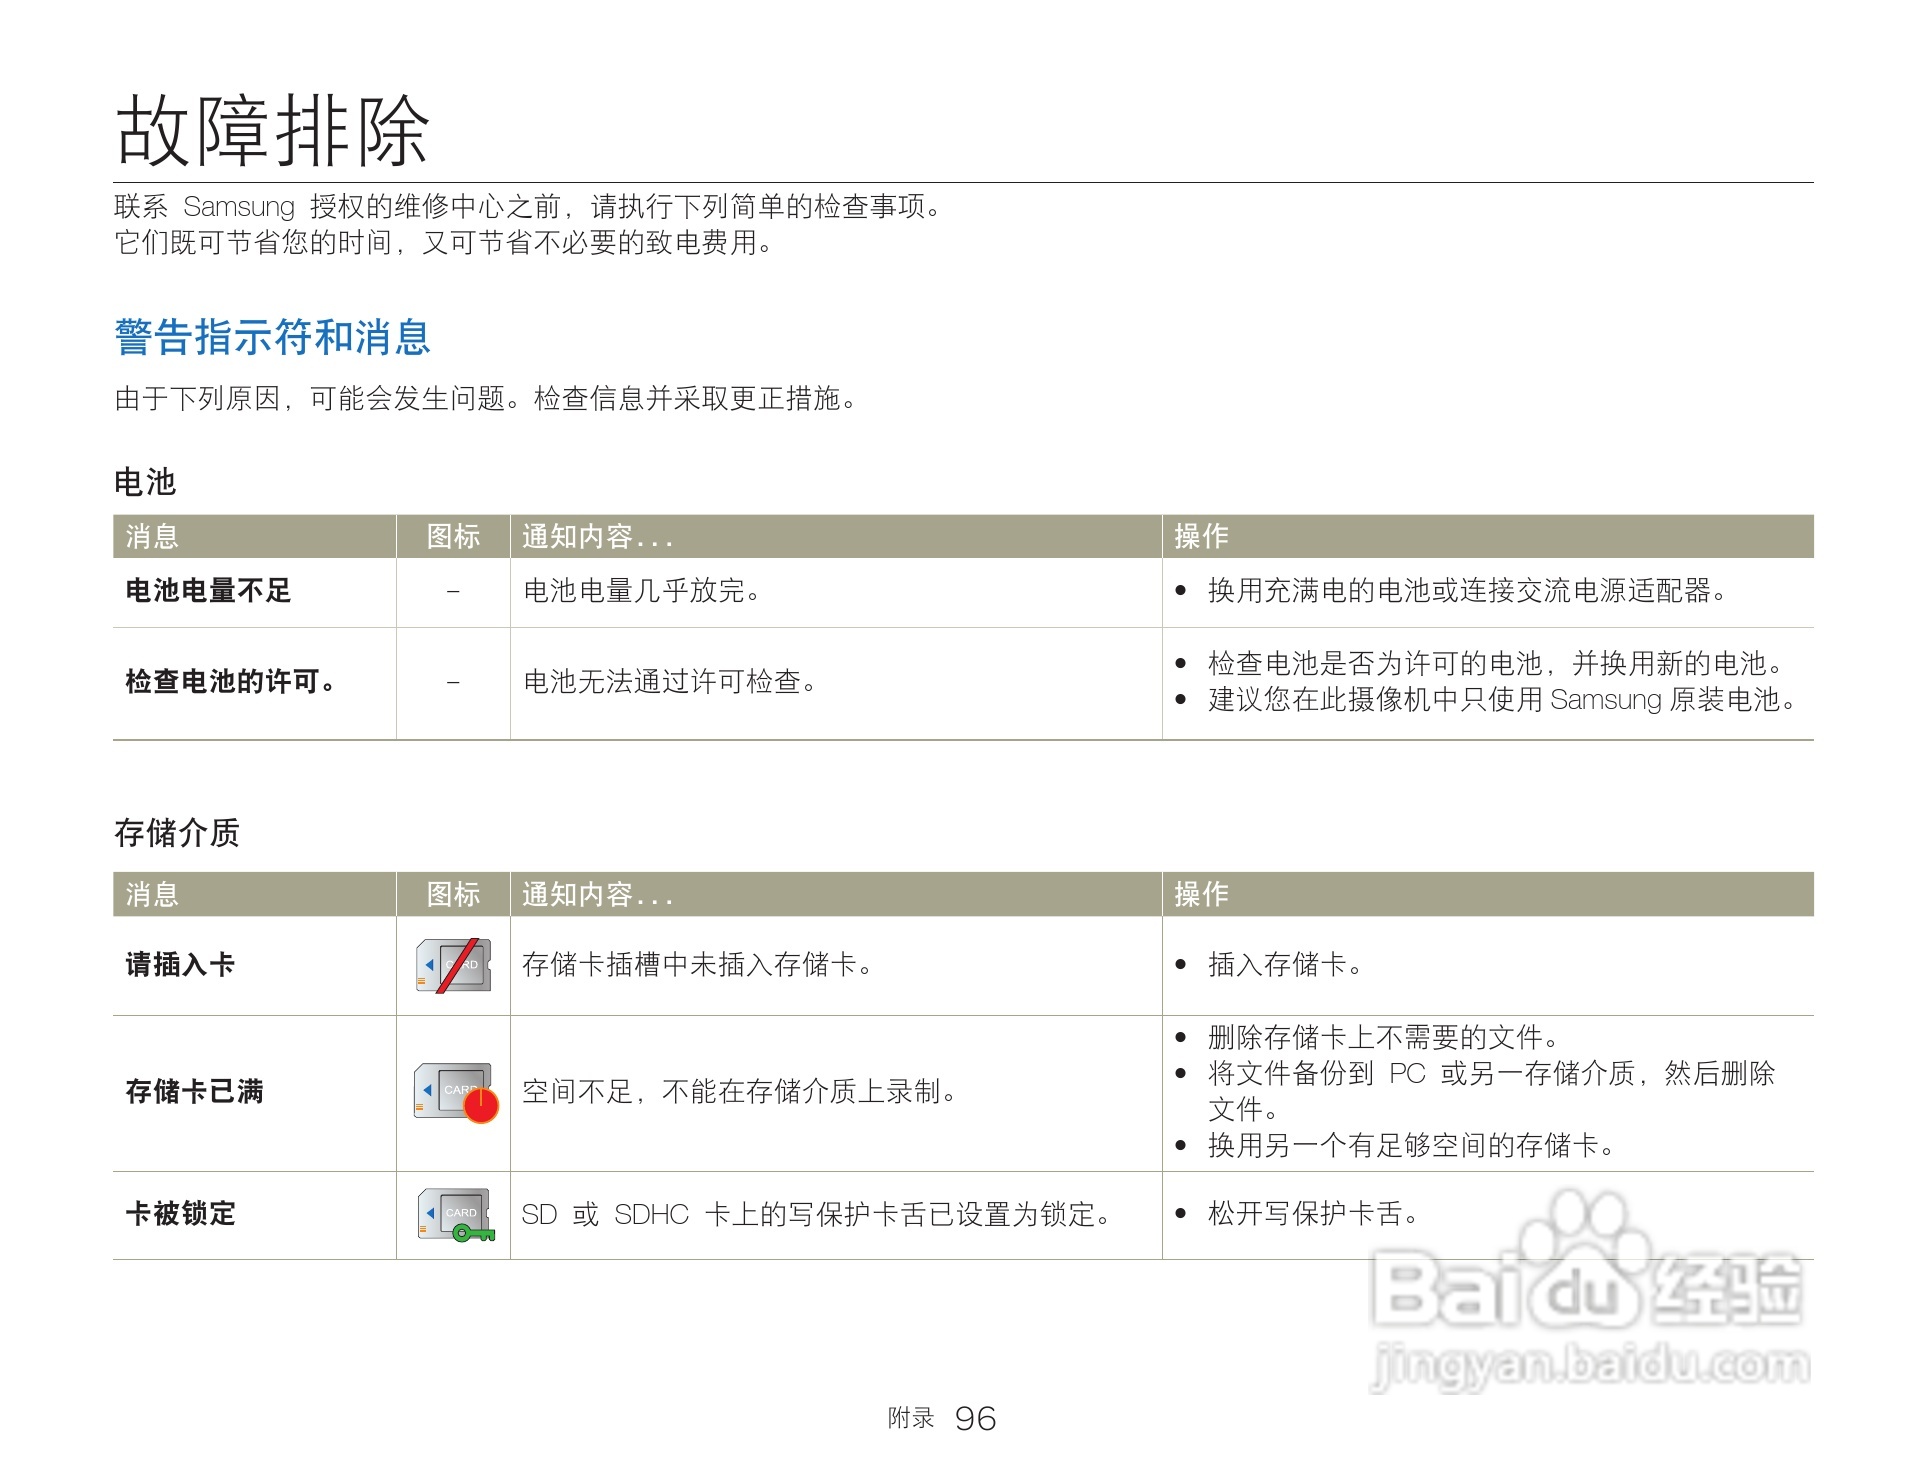Select the 存储介质 section label
The image size is (1928, 1474).
(180, 833)
